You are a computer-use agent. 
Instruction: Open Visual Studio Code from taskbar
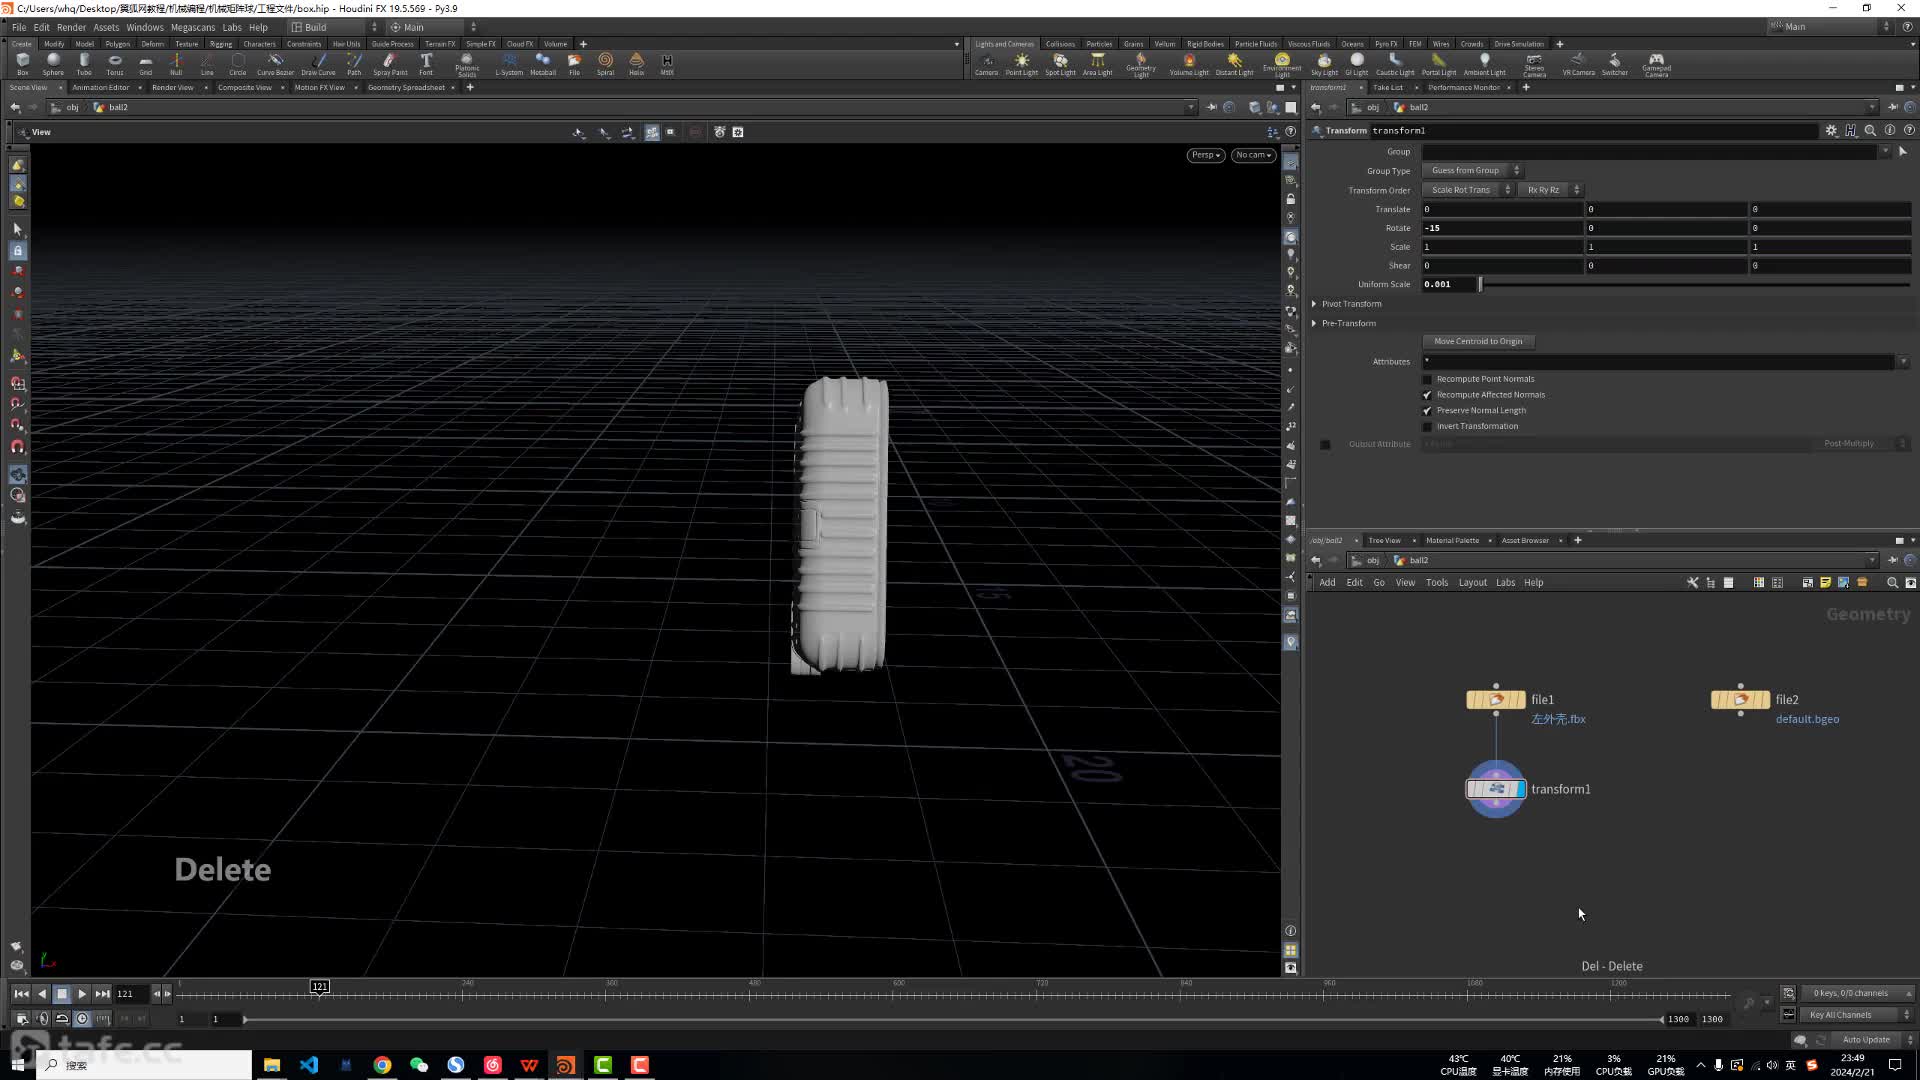[309, 1065]
